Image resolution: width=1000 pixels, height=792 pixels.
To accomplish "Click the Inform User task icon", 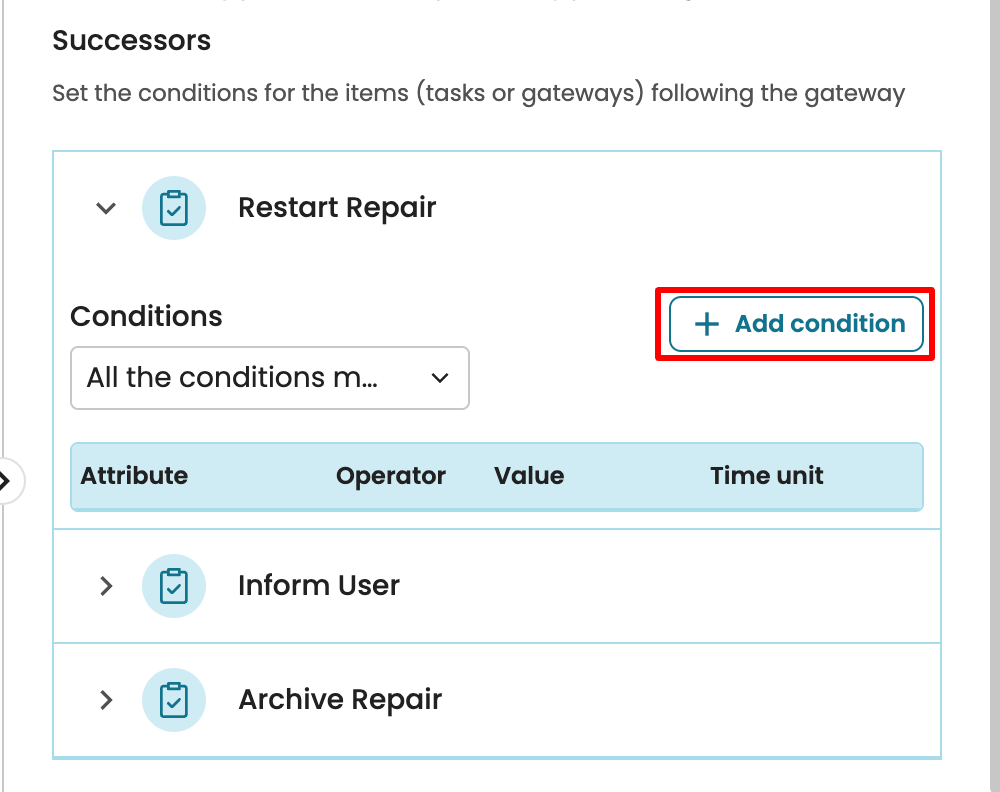I will pos(174,586).
